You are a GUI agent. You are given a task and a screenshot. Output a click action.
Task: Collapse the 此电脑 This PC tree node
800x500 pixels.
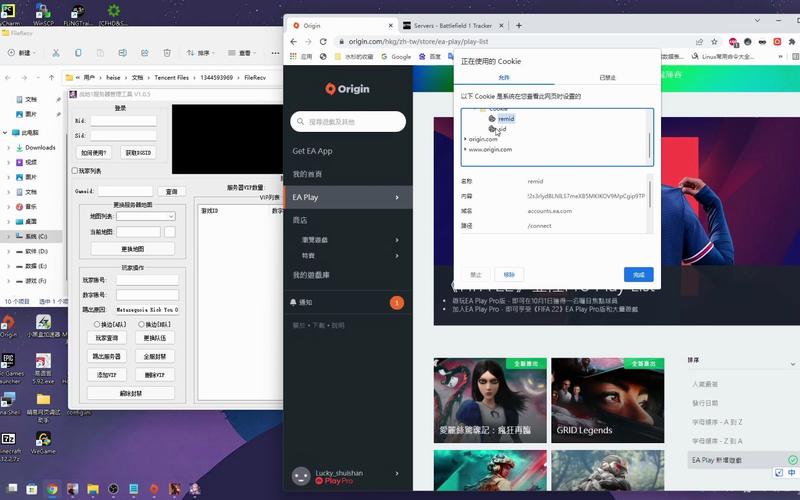coord(5,133)
